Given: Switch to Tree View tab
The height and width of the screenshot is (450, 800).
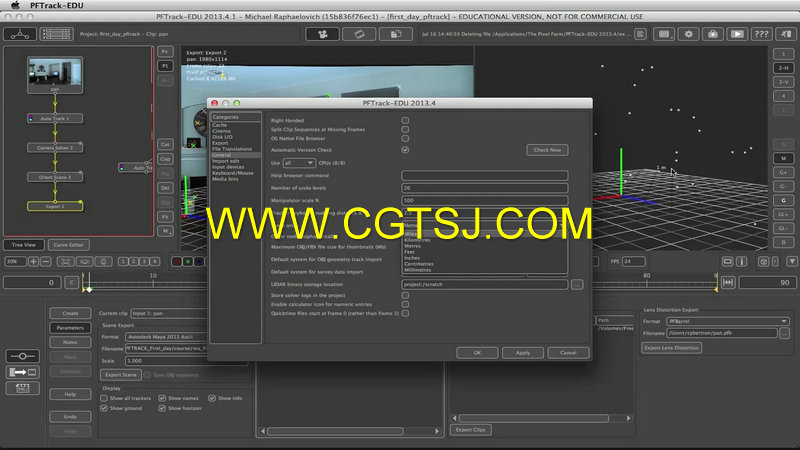Looking at the screenshot, I should [x=24, y=245].
